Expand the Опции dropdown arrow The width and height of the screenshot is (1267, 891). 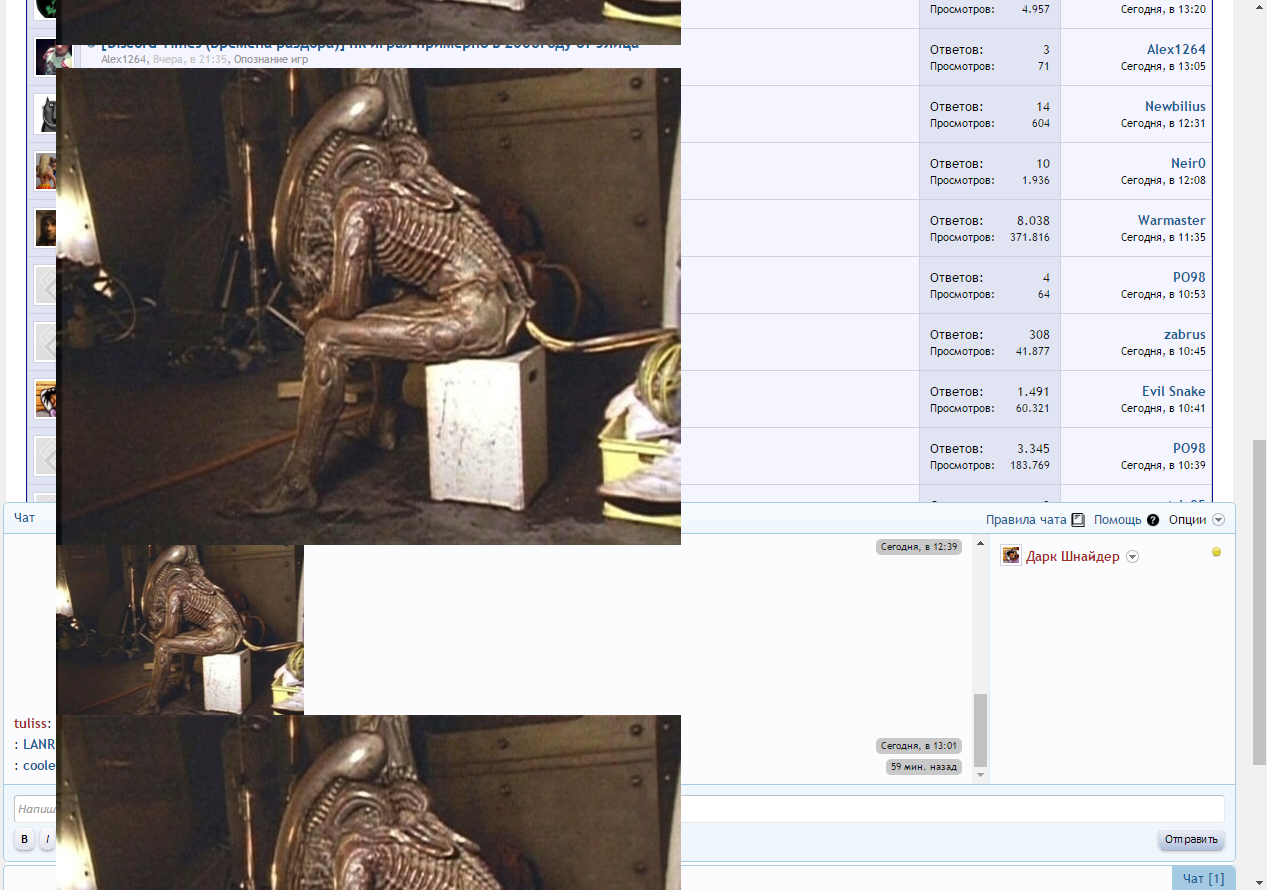[x=1218, y=520]
